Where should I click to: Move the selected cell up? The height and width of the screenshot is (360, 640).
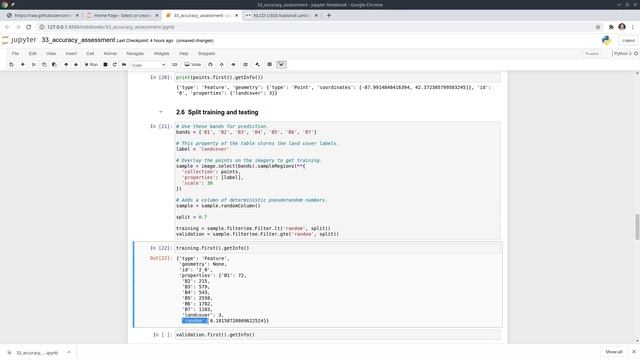pos(66,64)
